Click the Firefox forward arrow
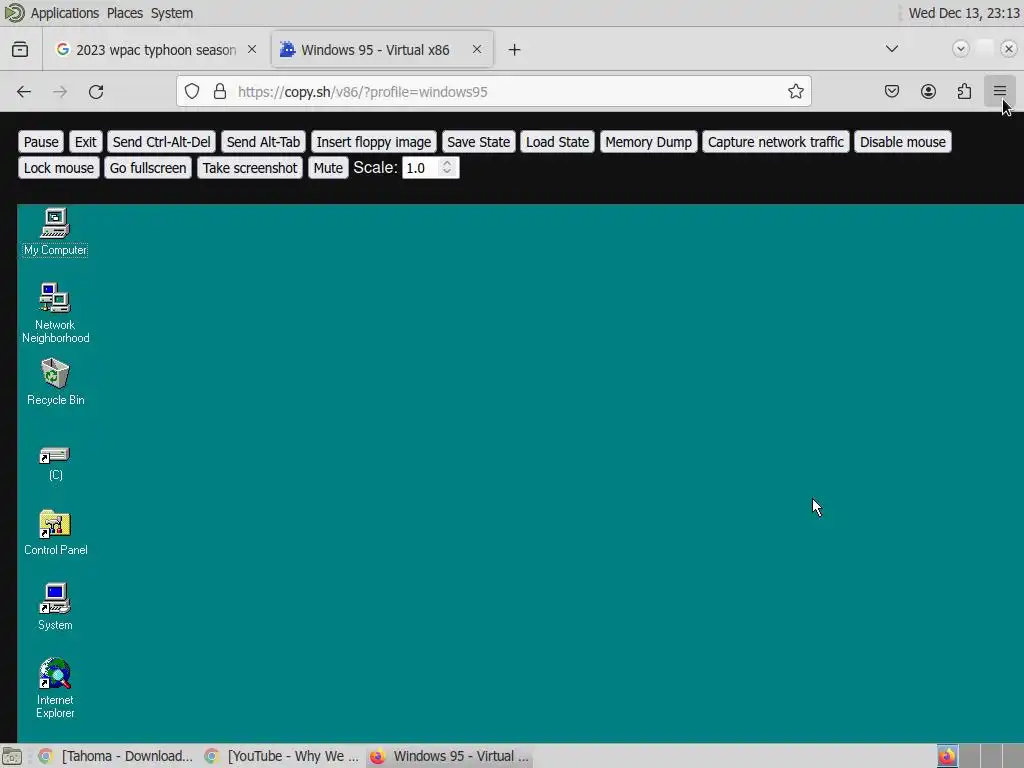The image size is (1024, 768). tap(60, 91)
